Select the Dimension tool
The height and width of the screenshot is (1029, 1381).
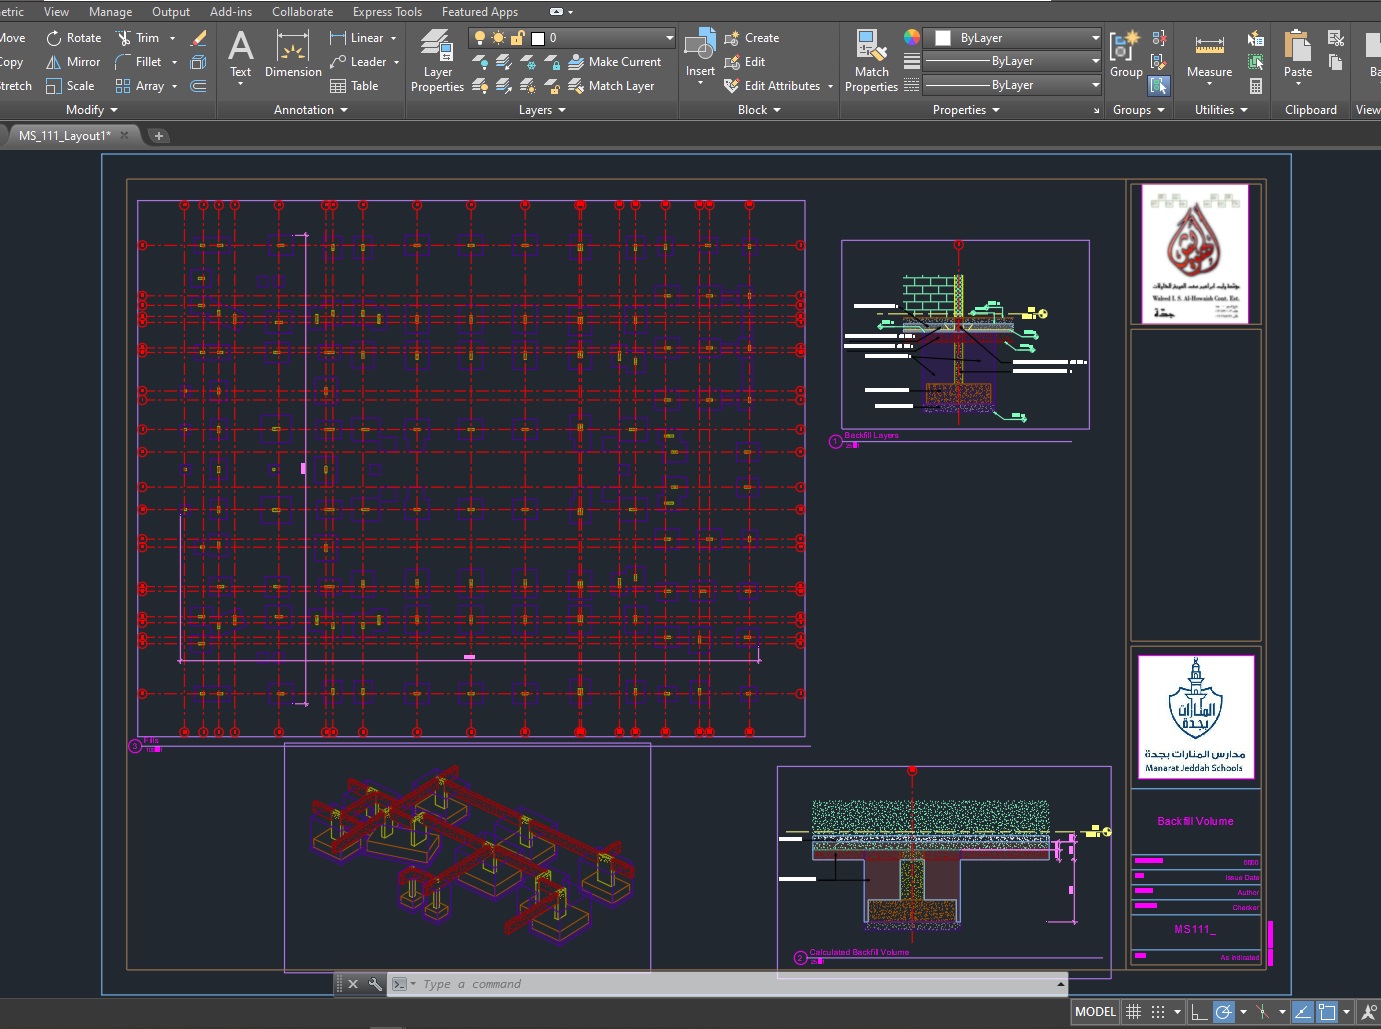coord(293,55)
